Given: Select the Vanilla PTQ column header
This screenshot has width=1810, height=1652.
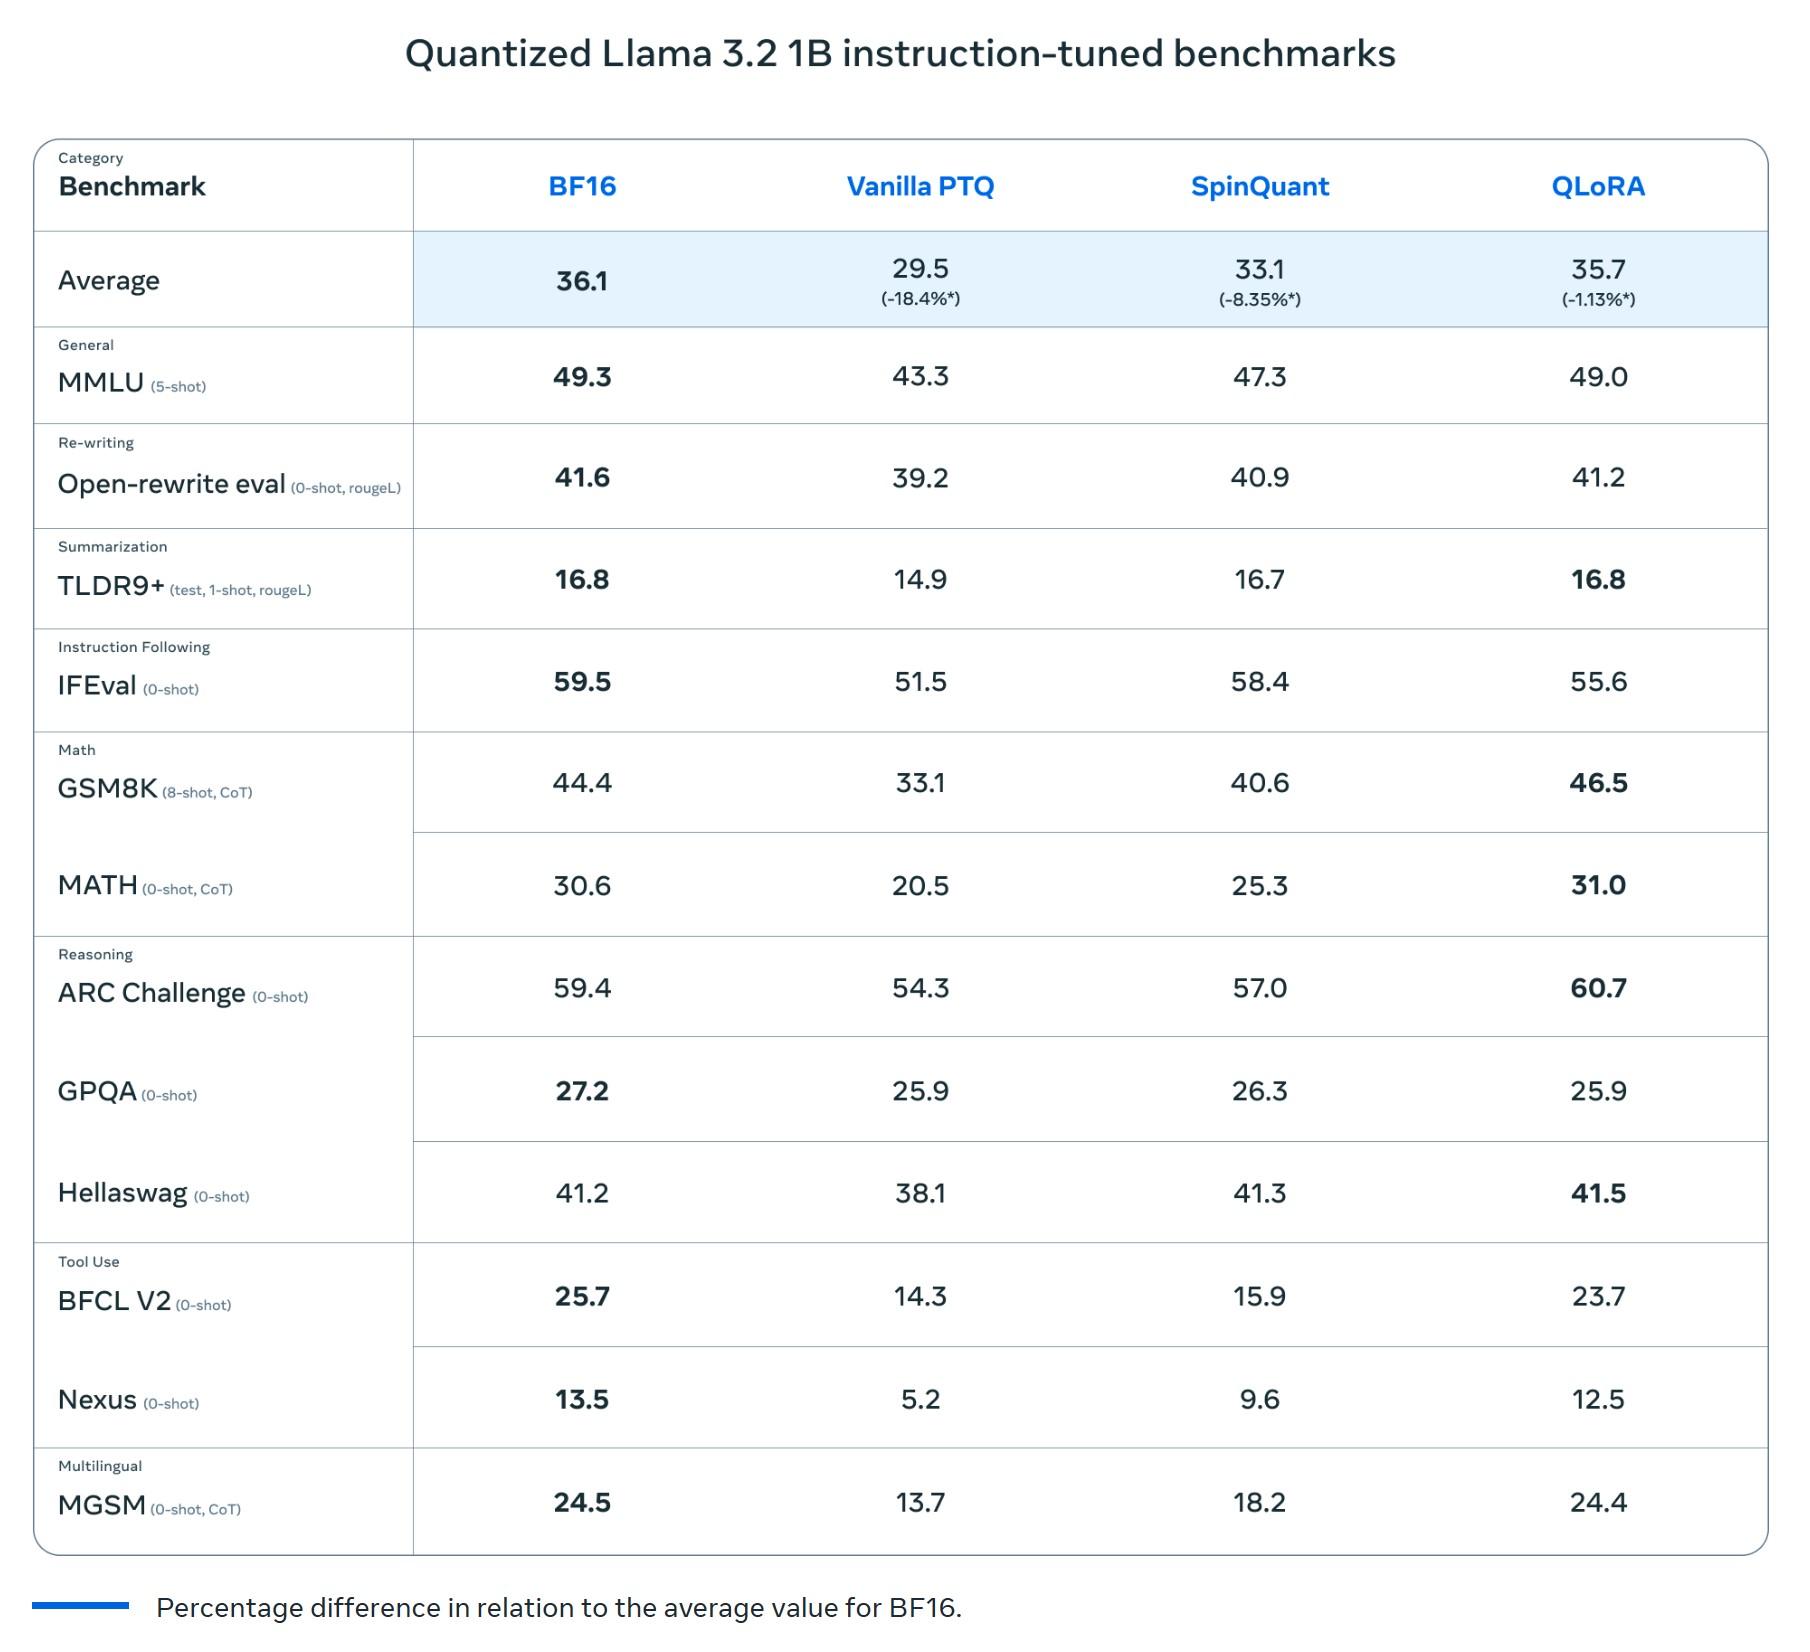Looking at the screenshot, I should [x=920, y=186].
